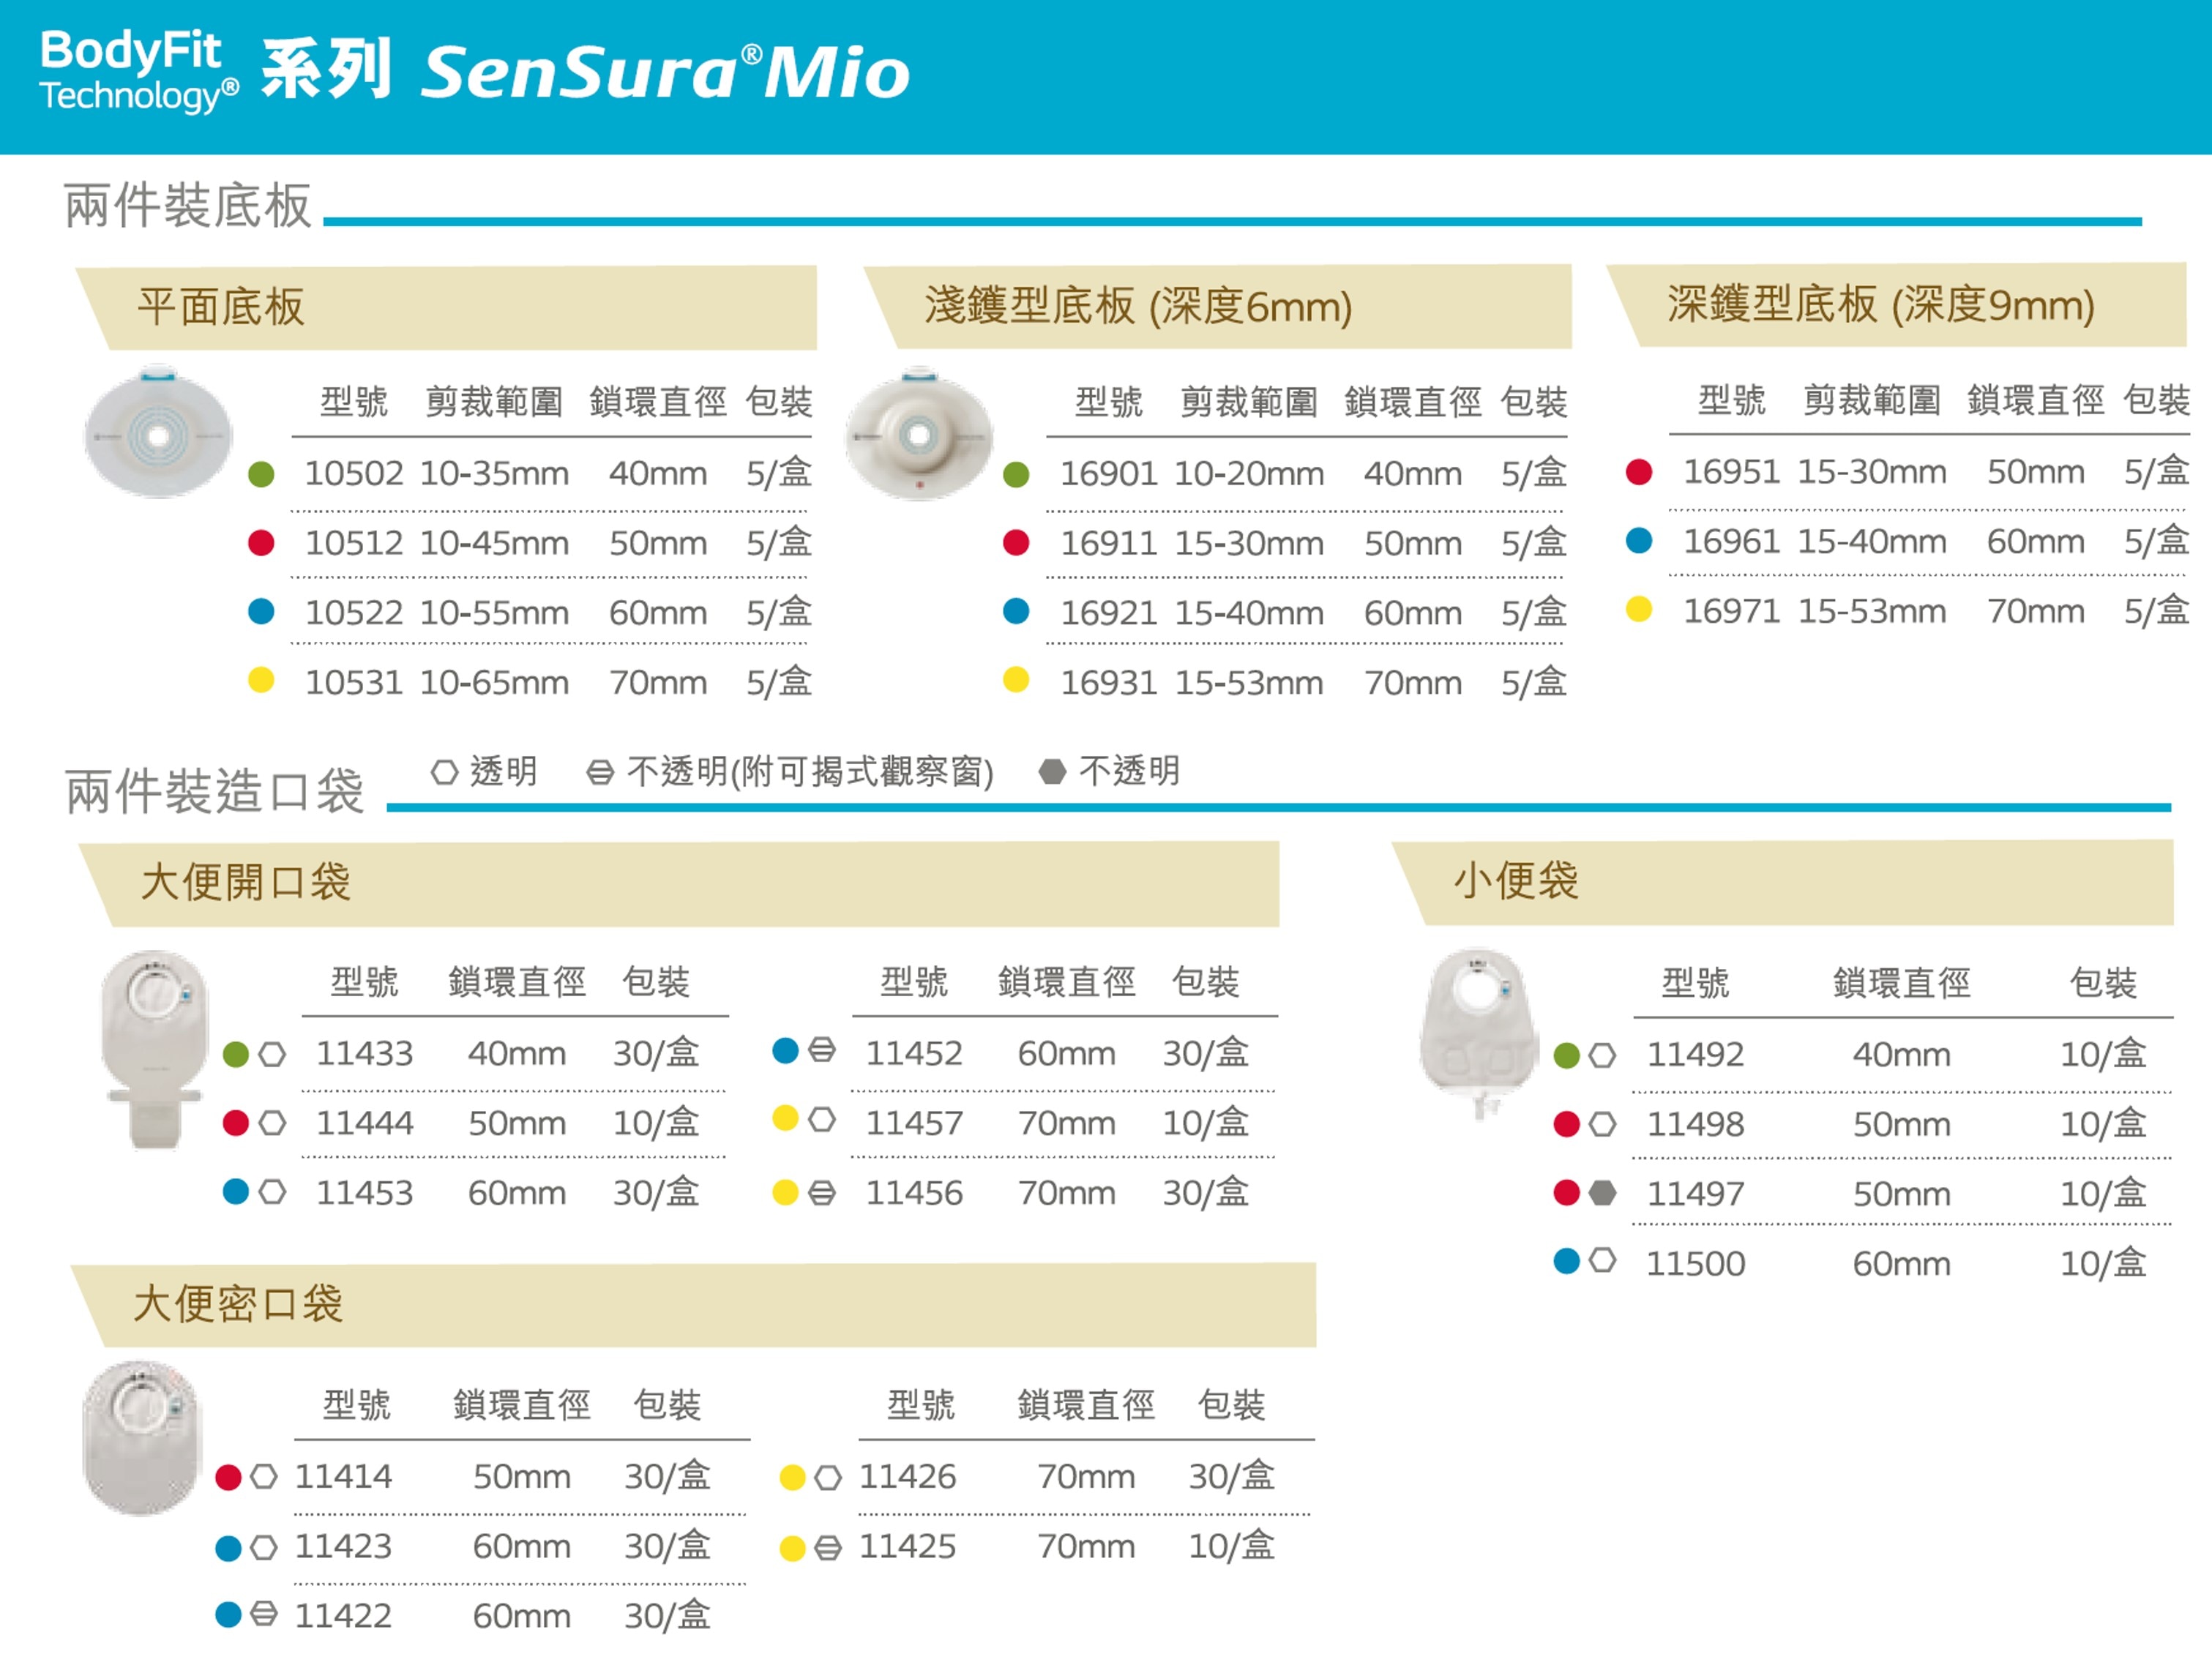This screenshot has height=1654, width=2212.
Task: Select model number 16911
Action: pyautogui.click(x=1109, y=544)
